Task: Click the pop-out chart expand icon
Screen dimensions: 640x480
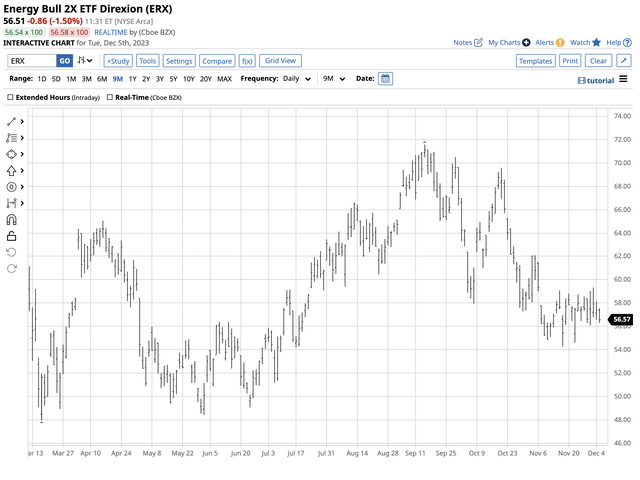Action: [x=624, y=61]
